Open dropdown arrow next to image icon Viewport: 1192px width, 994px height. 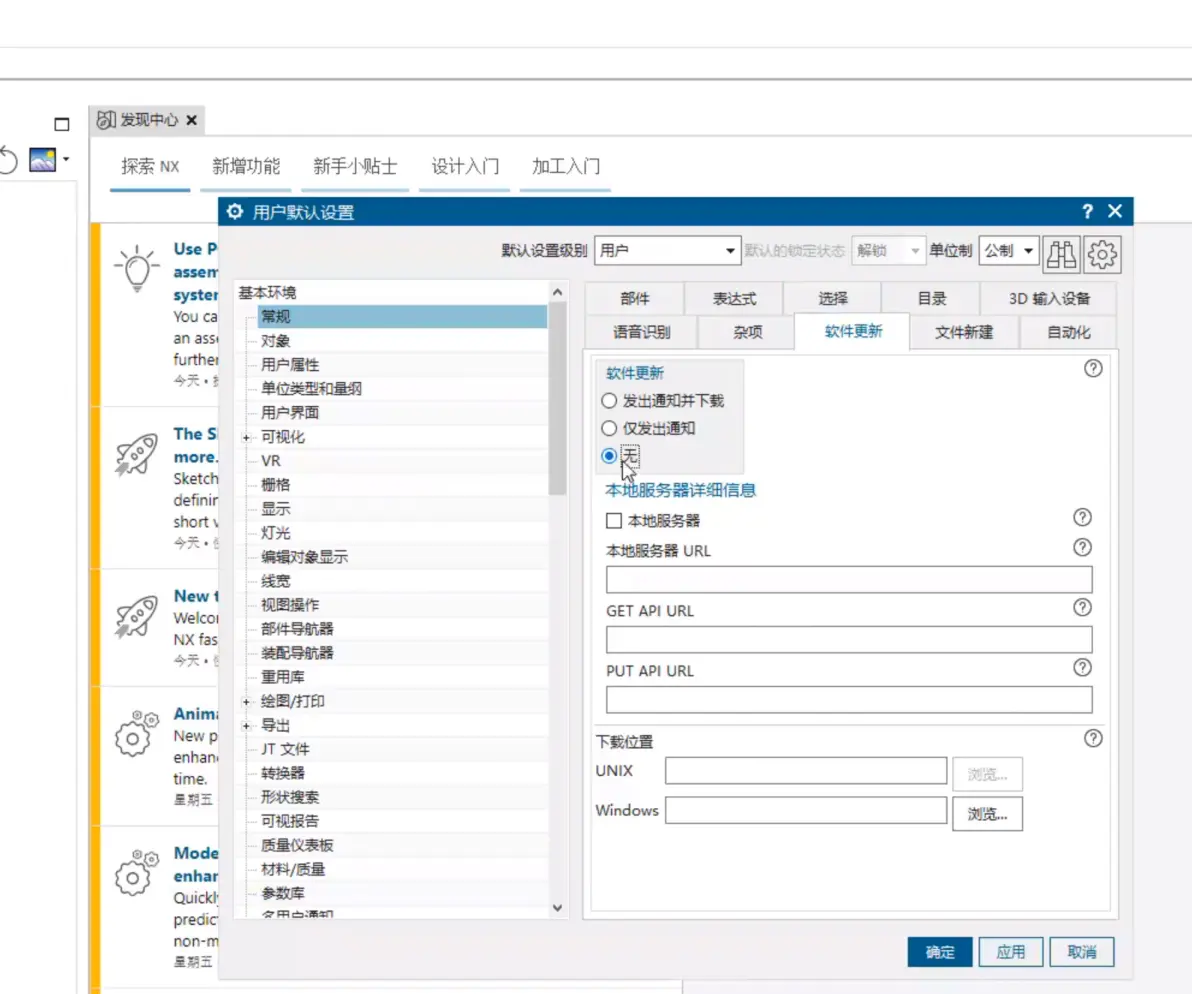(66, 160)
